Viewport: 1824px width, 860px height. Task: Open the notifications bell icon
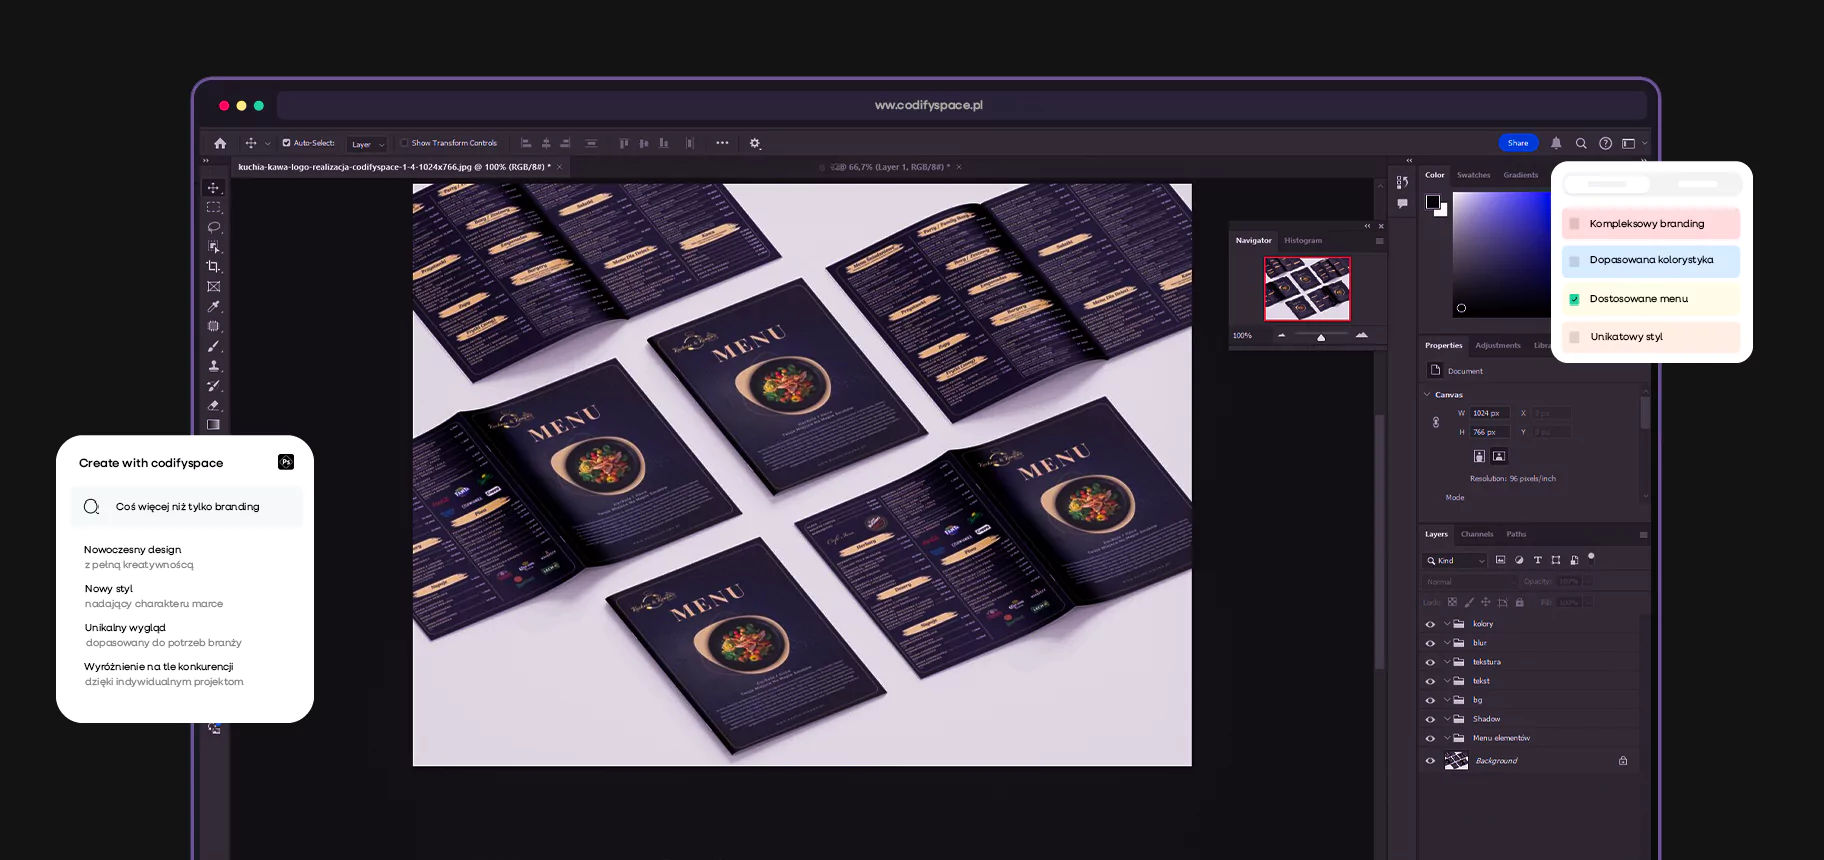pos(1556,143)
